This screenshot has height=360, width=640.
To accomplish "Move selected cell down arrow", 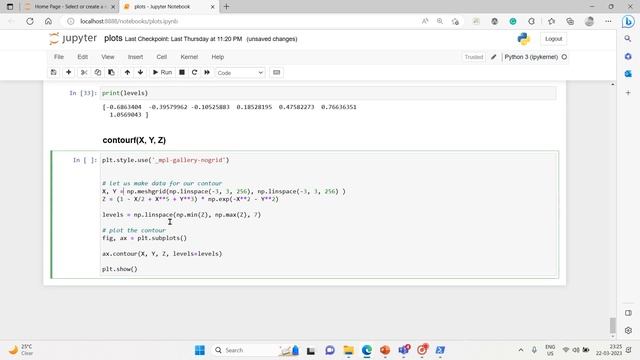I will 140,72.
